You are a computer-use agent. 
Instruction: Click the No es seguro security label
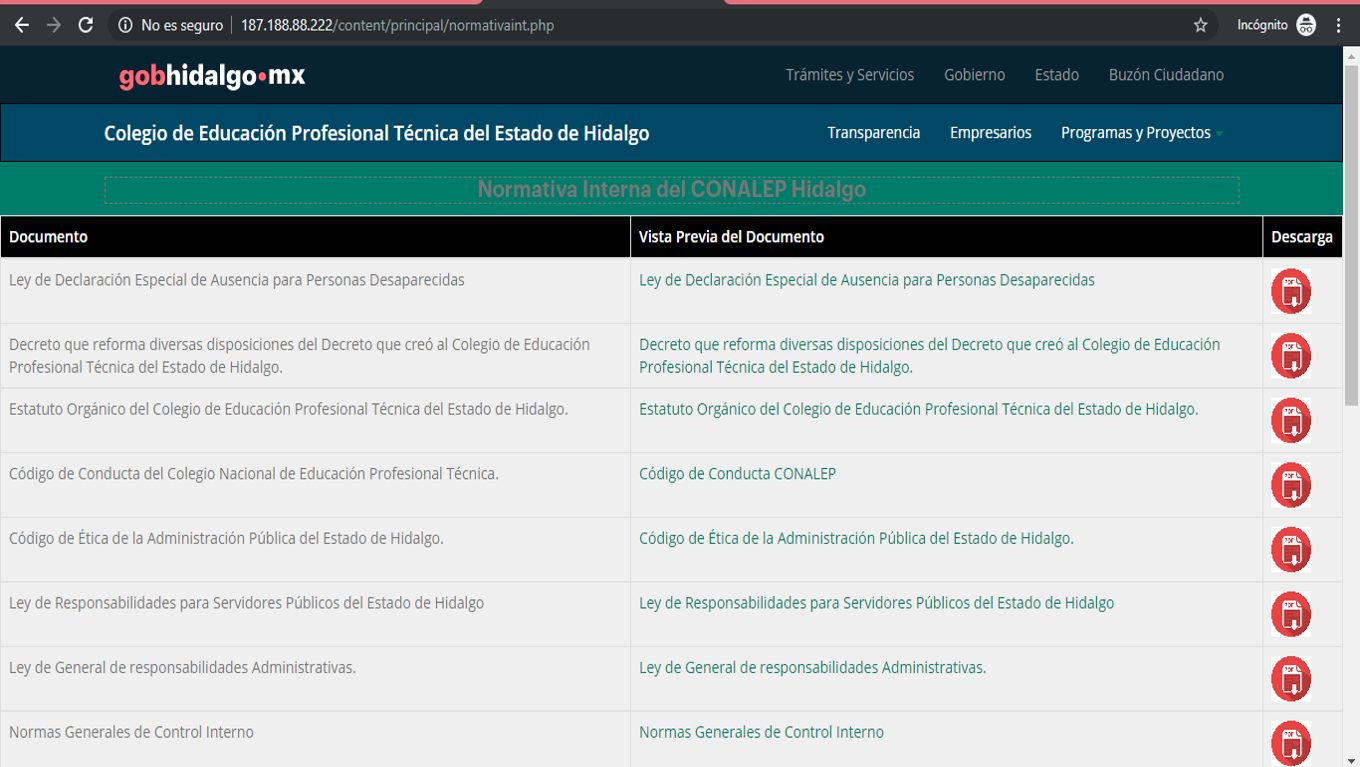(x=182, y=25)
